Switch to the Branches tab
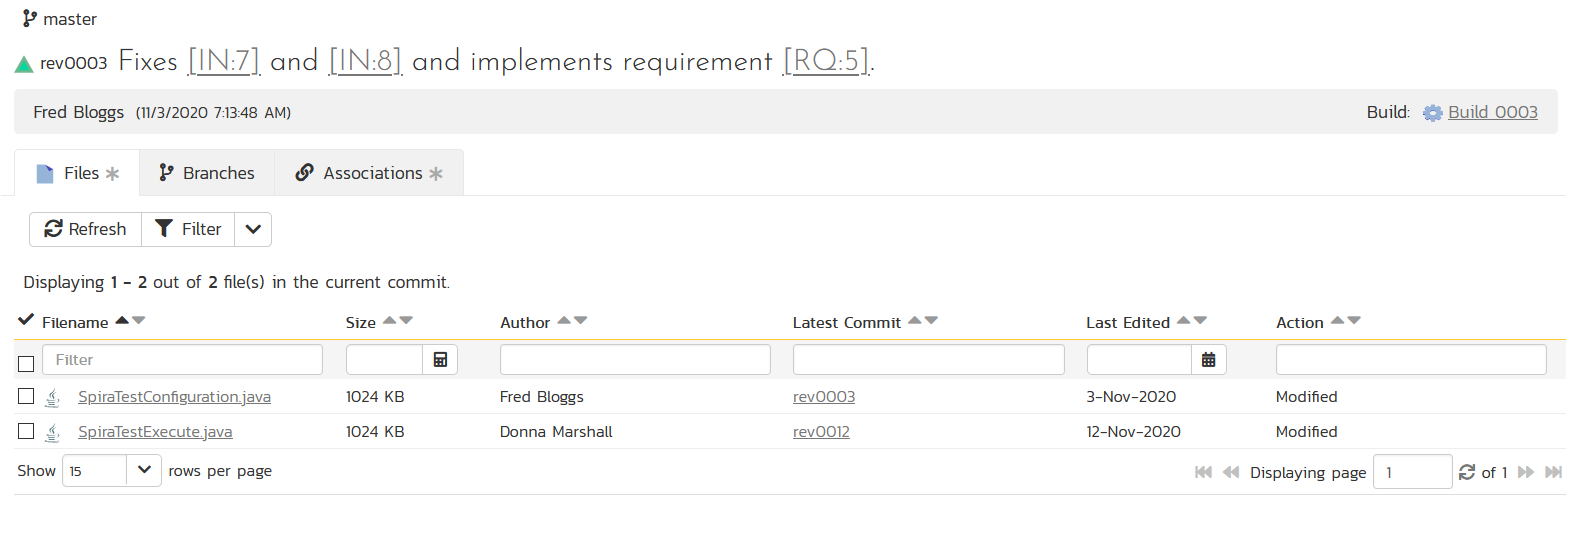The width and height of the screenshot is (1571, 535). tap(207, 173)
